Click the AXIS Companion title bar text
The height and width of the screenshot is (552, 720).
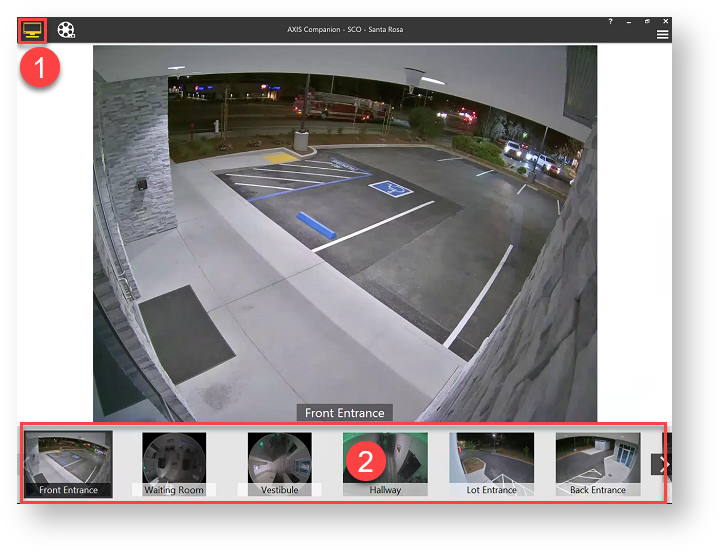344,30
